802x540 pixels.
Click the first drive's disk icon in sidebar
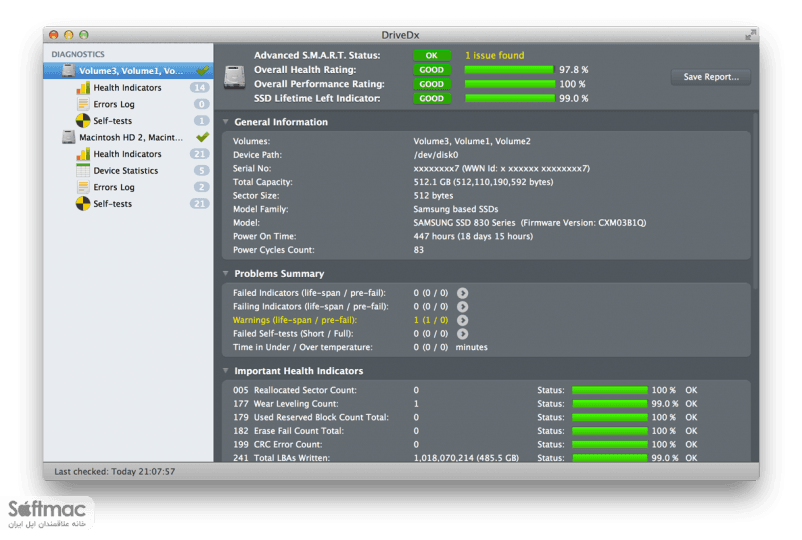click(x=69, y=71)
